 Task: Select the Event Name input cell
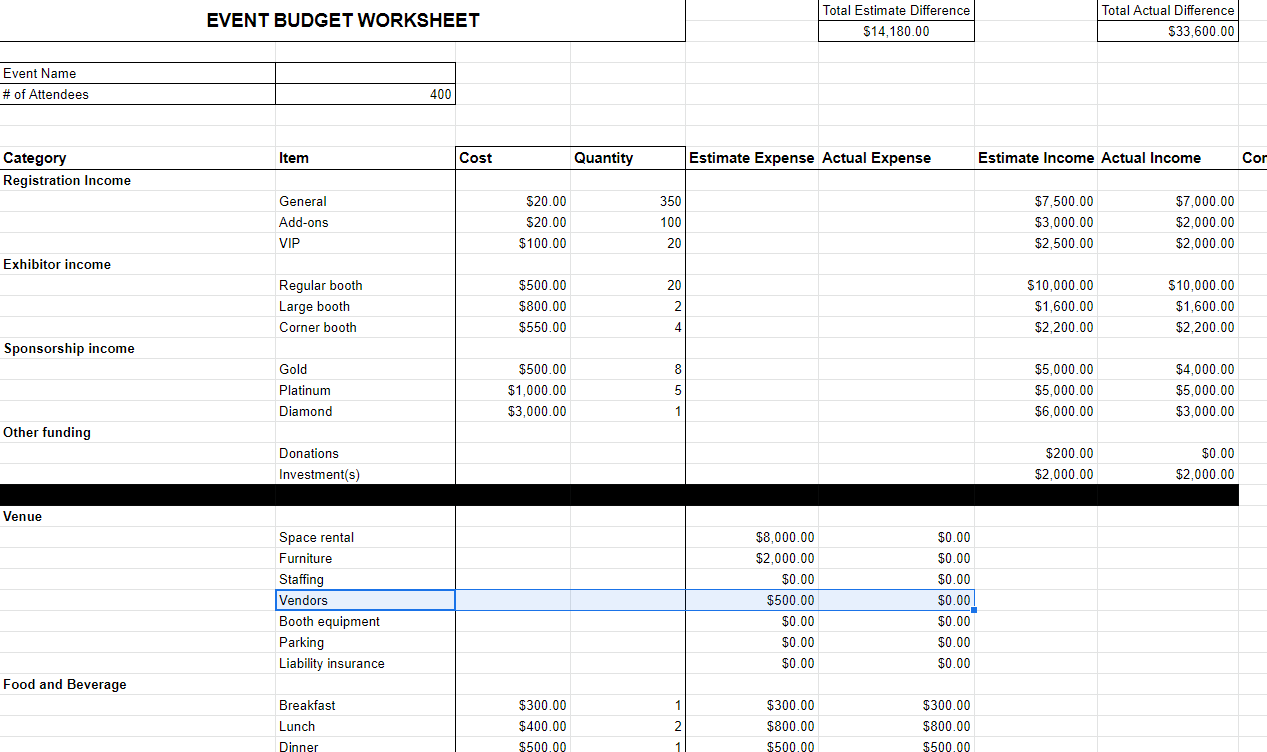click(x=365, y=73)
